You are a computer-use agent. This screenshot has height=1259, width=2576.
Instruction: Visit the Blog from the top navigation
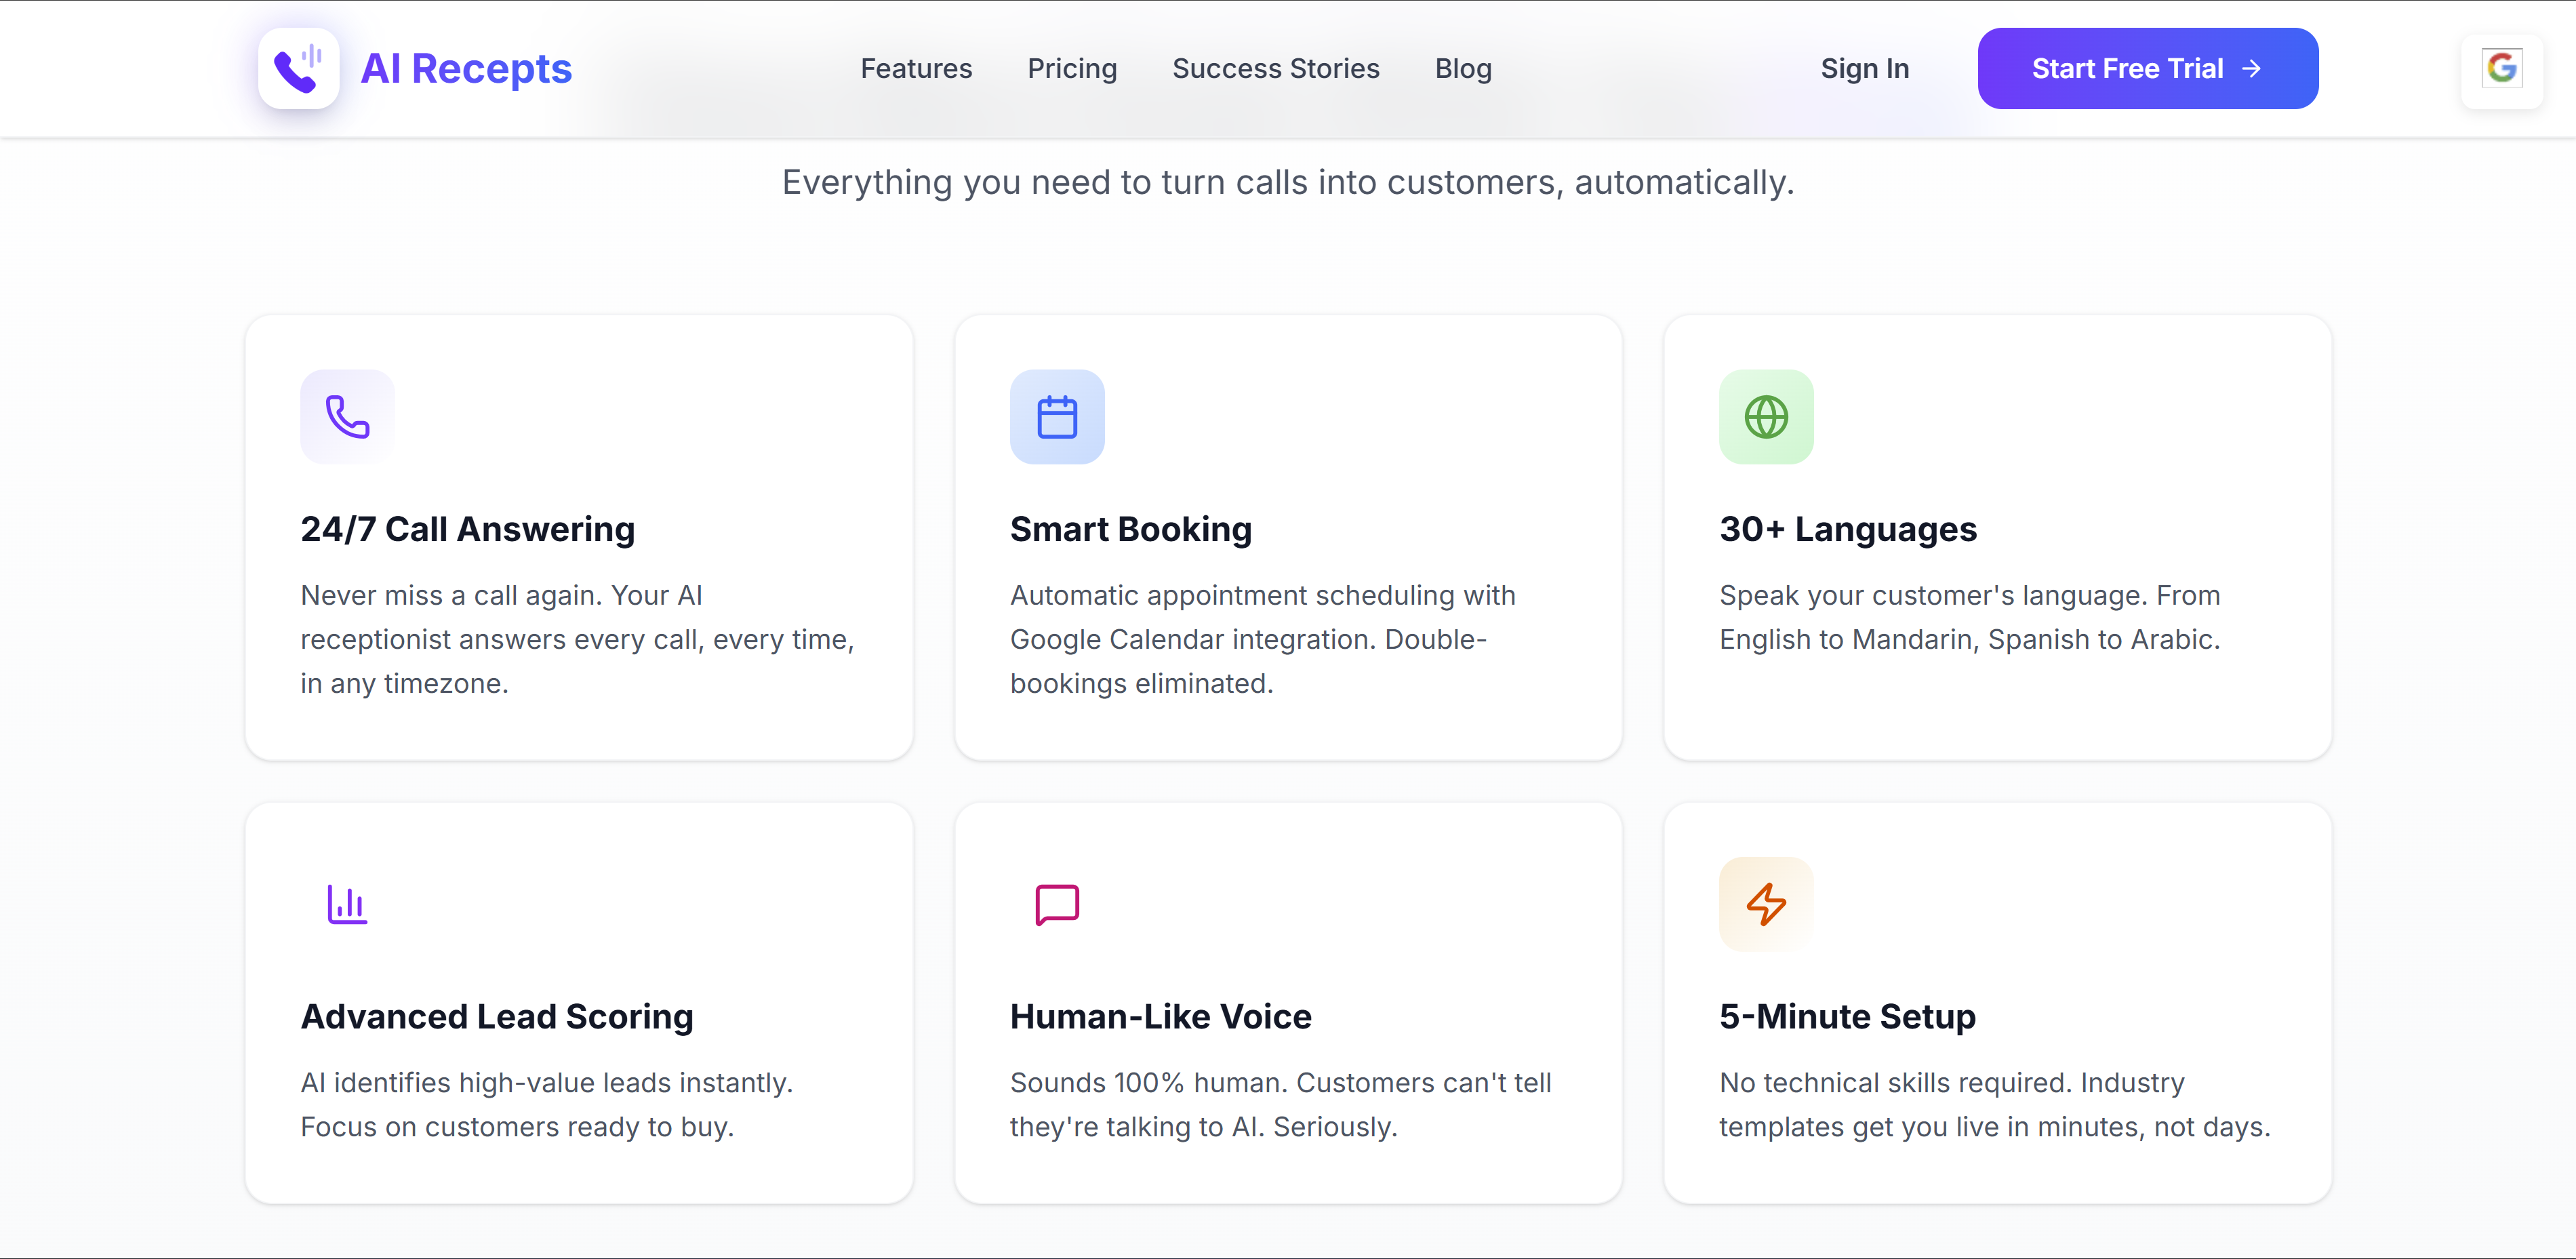click(x=1462, y=68)
